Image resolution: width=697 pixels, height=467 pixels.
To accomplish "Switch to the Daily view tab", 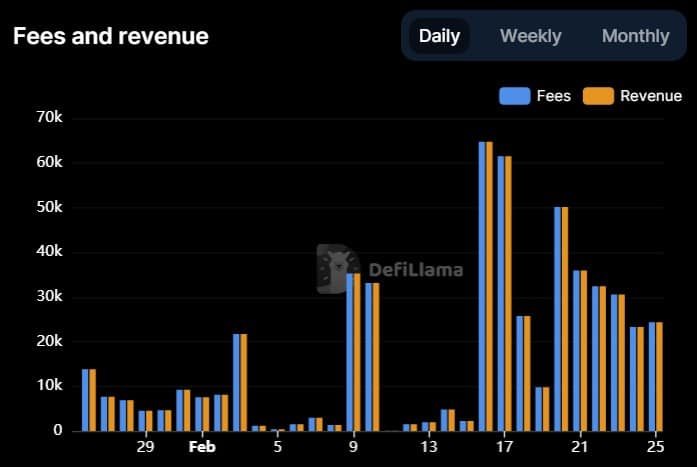I will (439, 36).
